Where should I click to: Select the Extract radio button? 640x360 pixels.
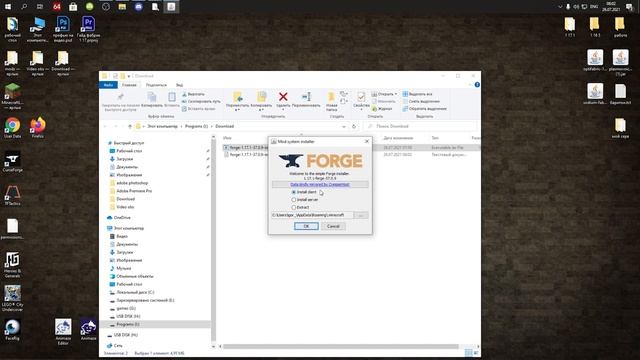(293, 207)
